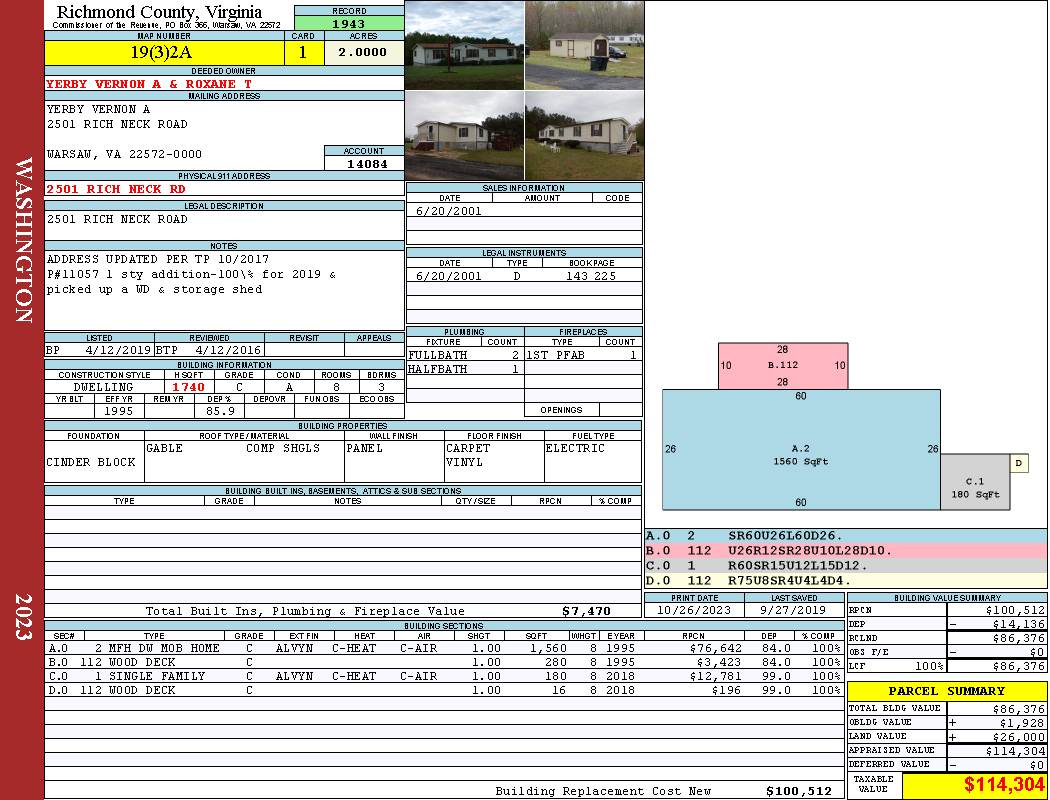
Task: Click fuel type ELECTRIC
Action: [x=575, y=448]
